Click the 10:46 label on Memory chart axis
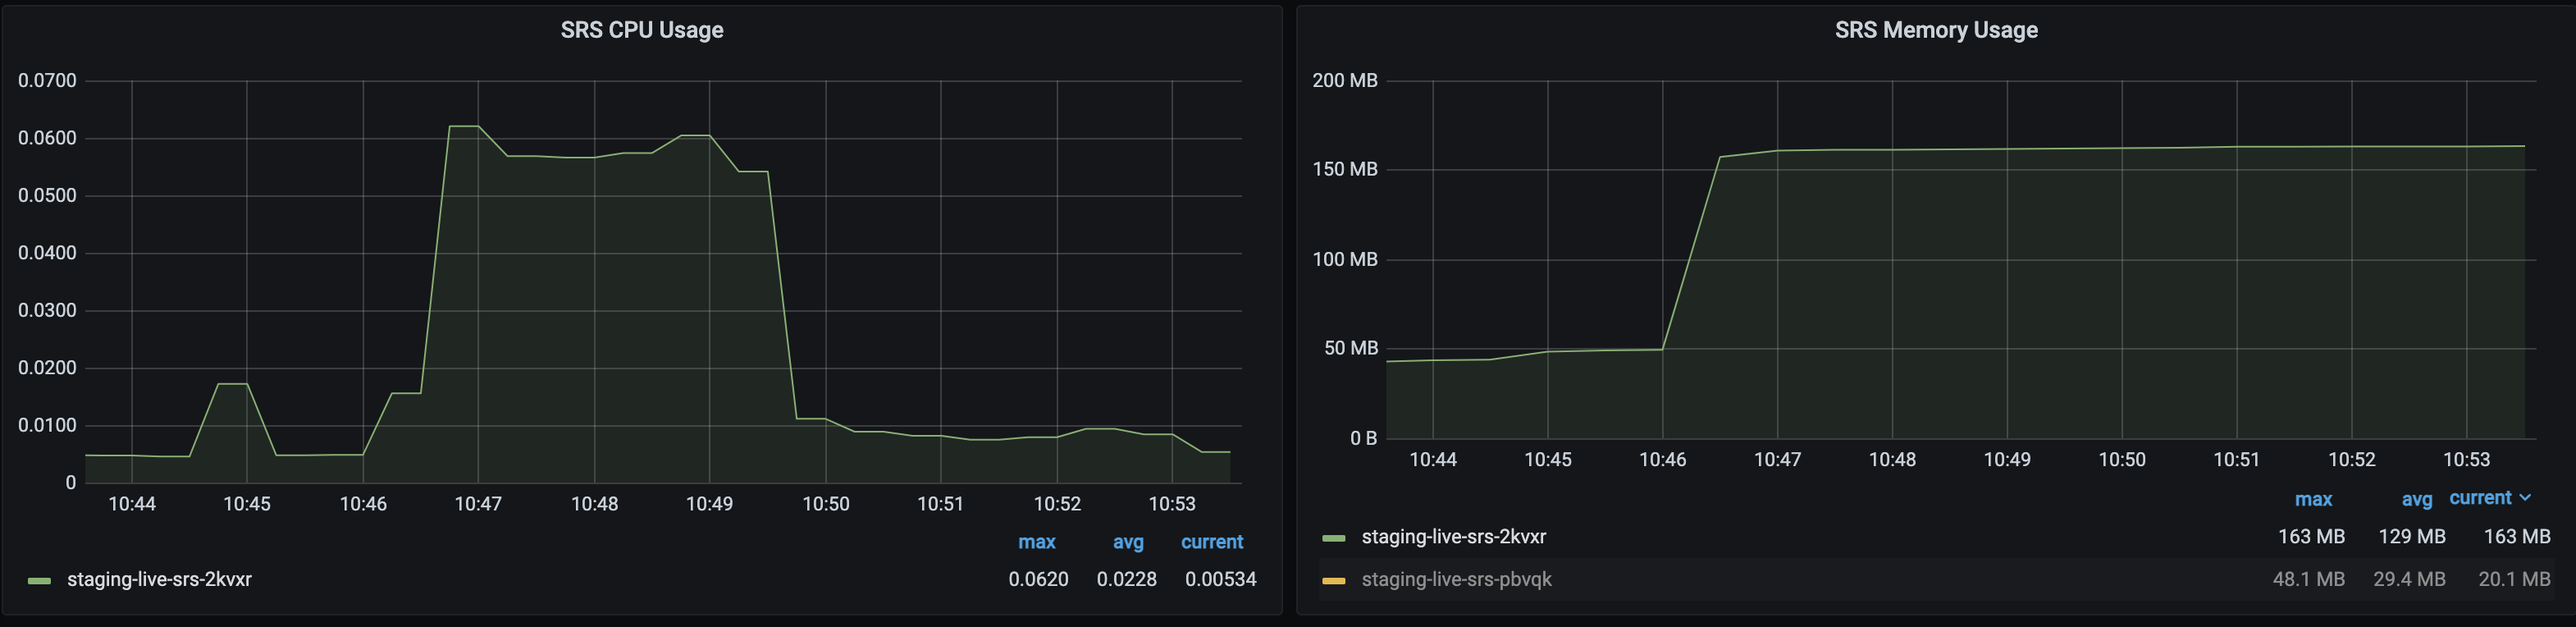The image size is (2576, 627). pos(1662,460)
